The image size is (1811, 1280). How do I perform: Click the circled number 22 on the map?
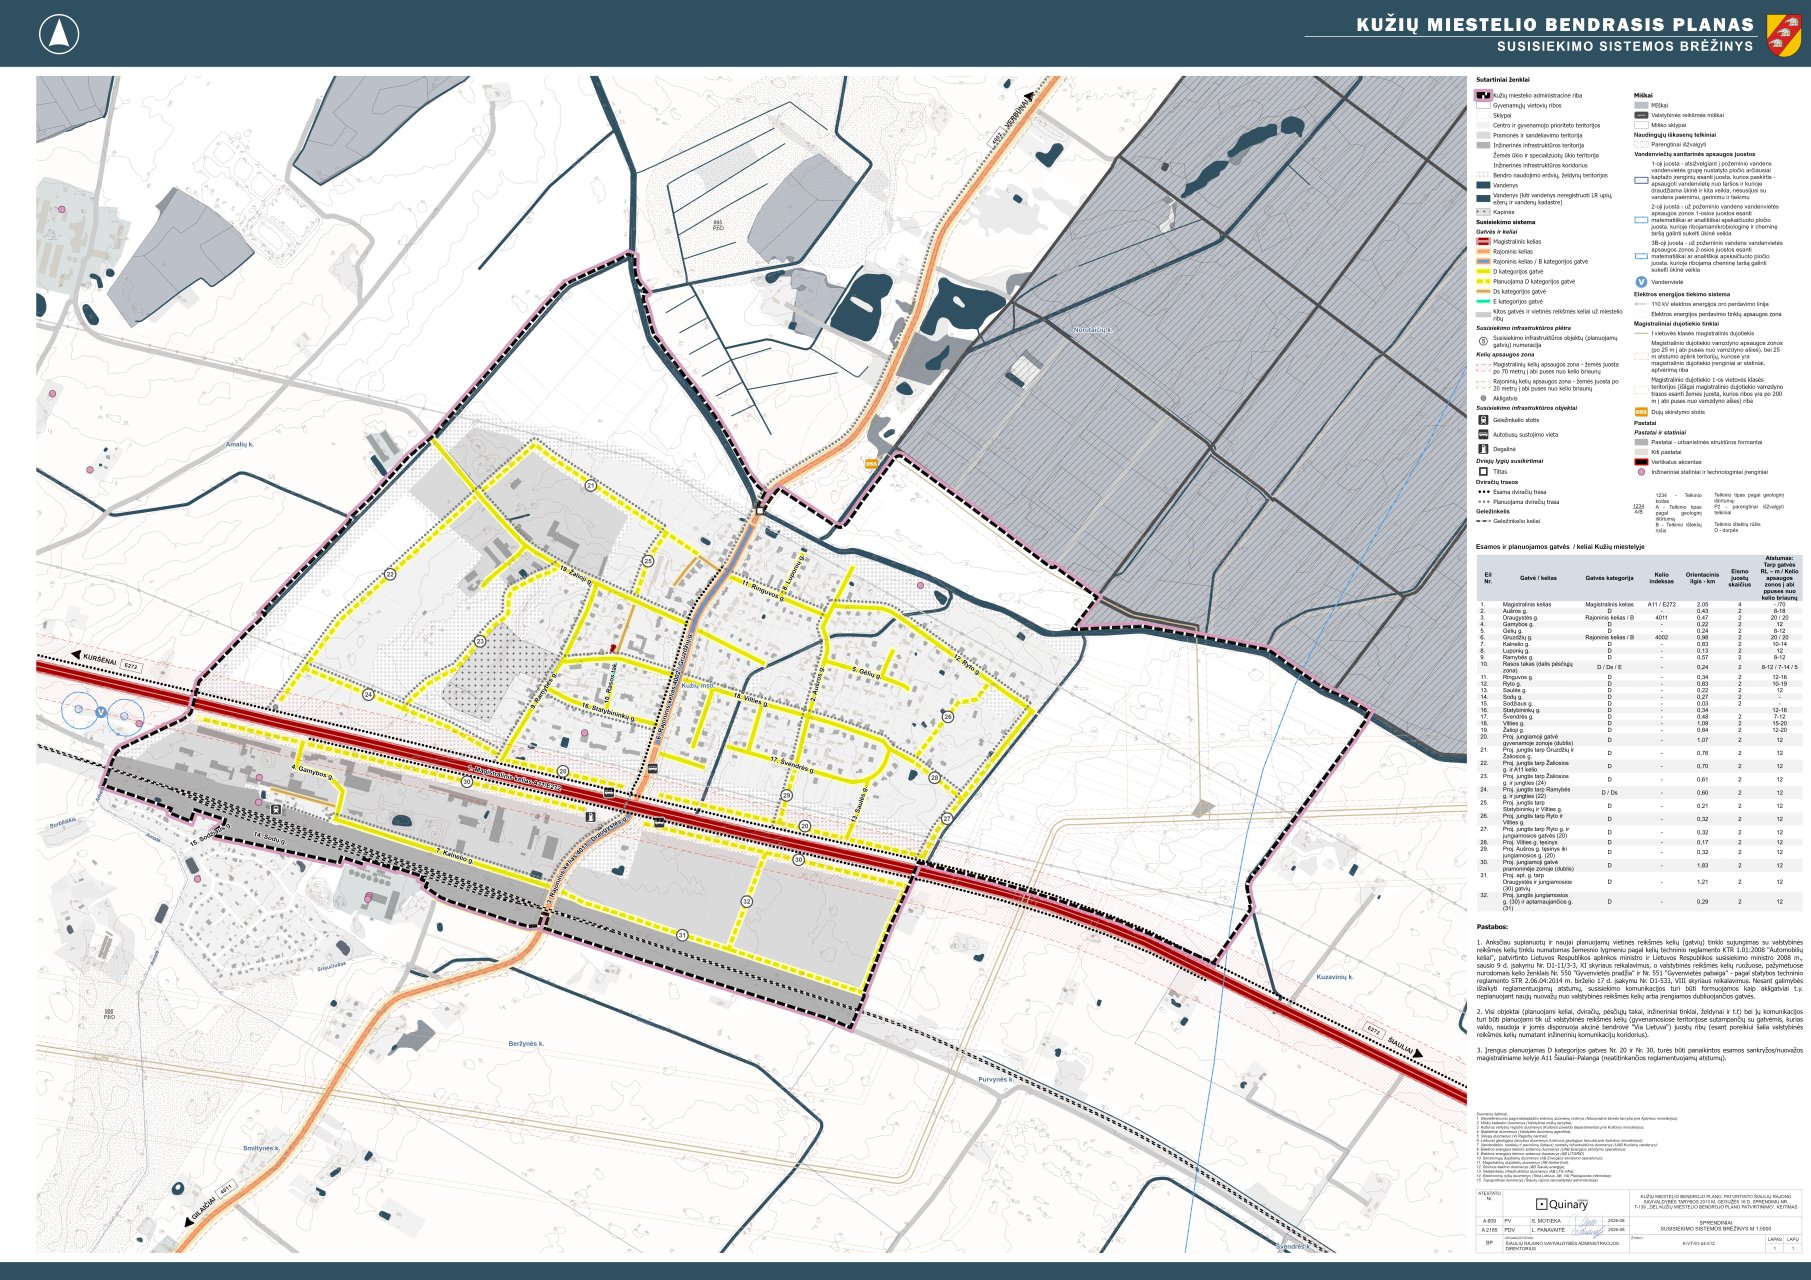390,575
